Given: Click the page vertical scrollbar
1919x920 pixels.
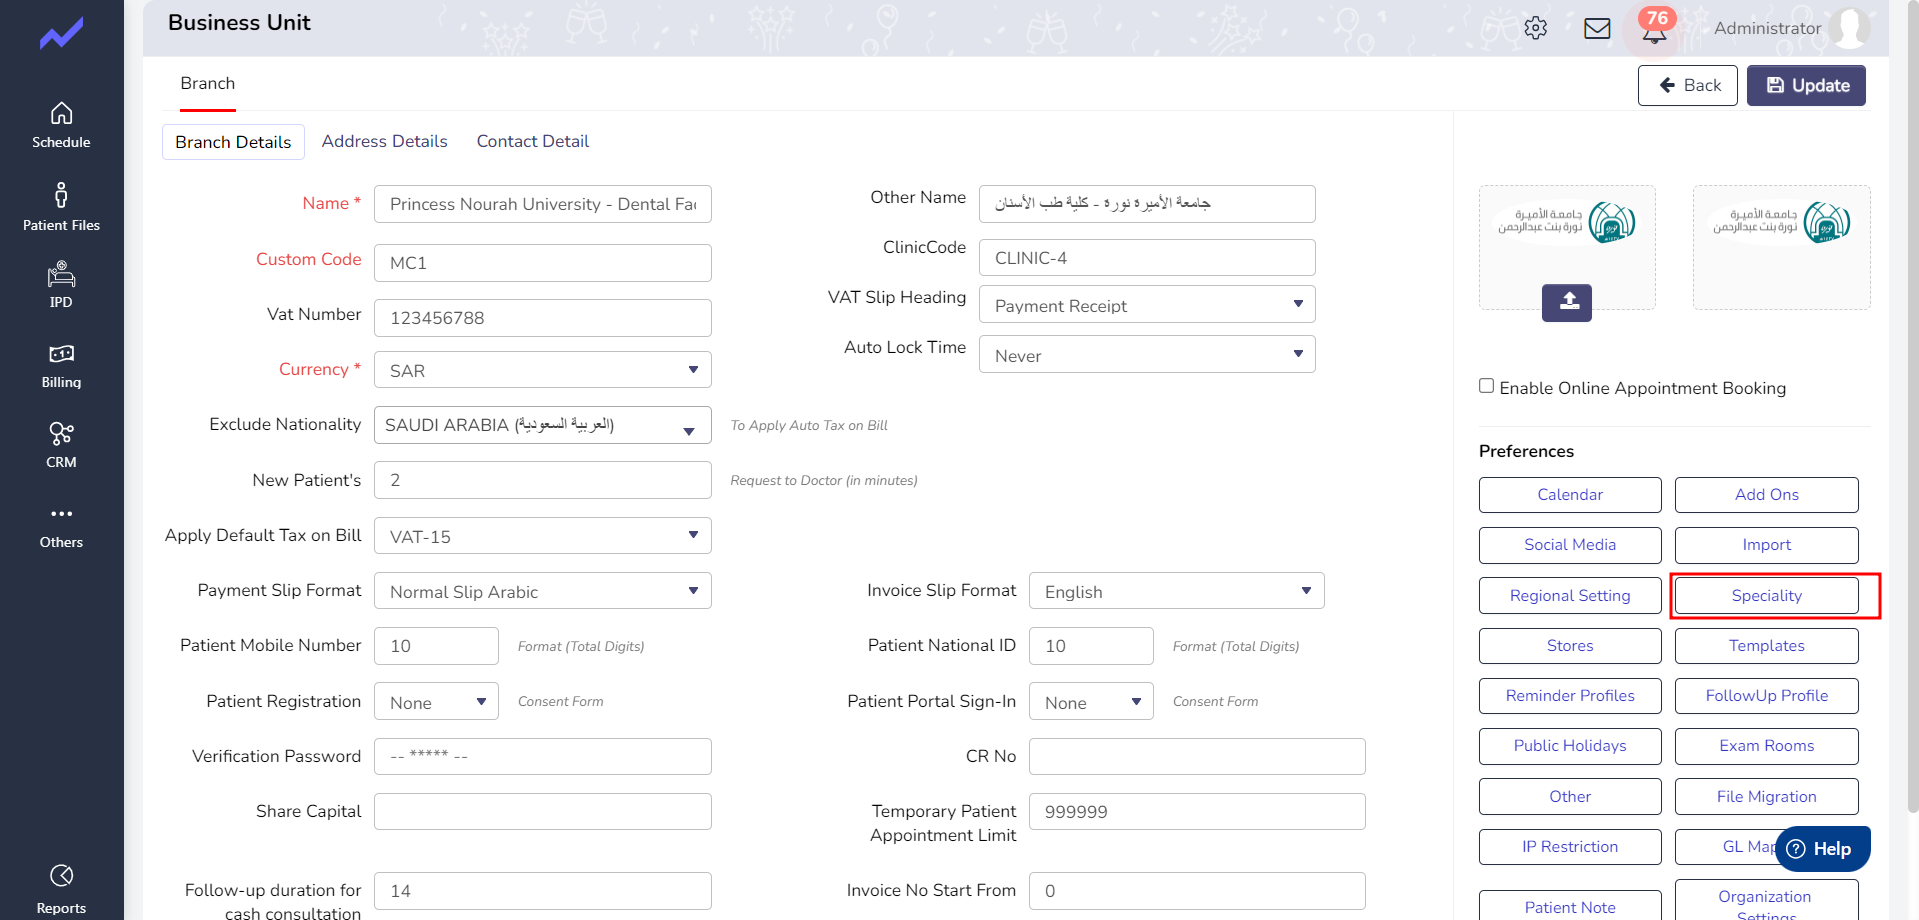Looking at the screenshot, I should click(1913, 405).
